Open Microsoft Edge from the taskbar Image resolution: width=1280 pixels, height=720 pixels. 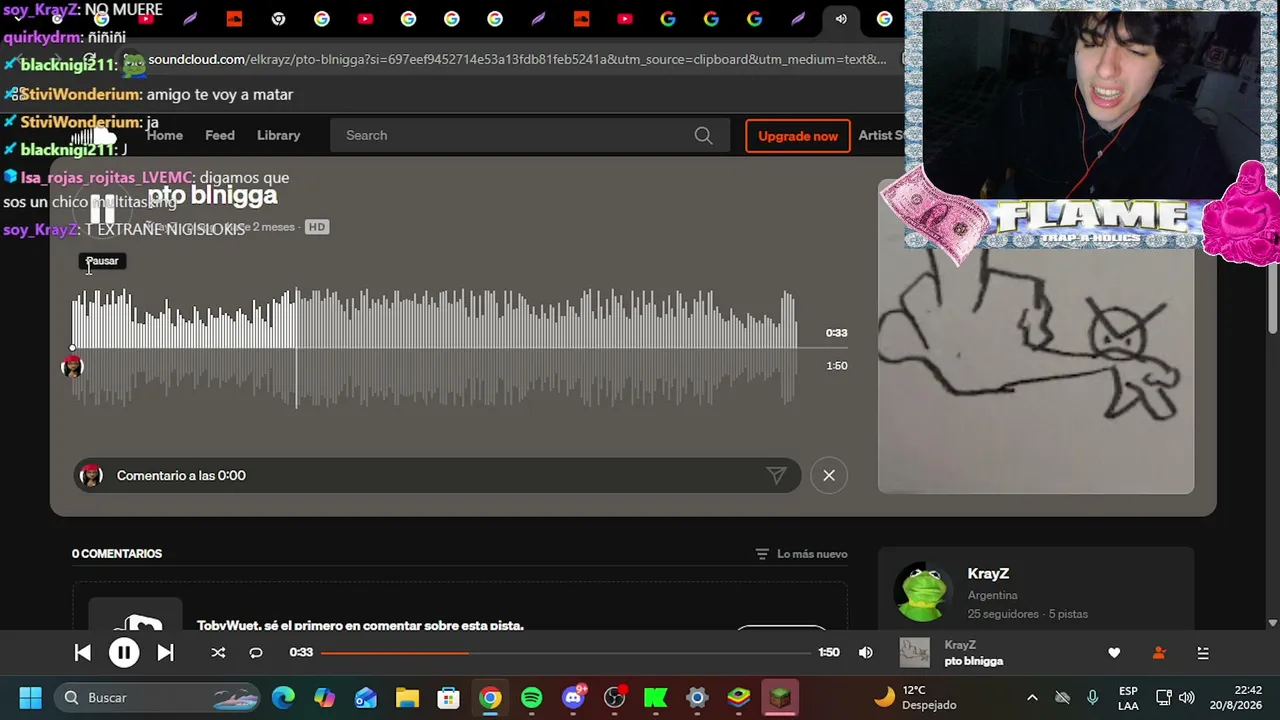coord(283,698)
